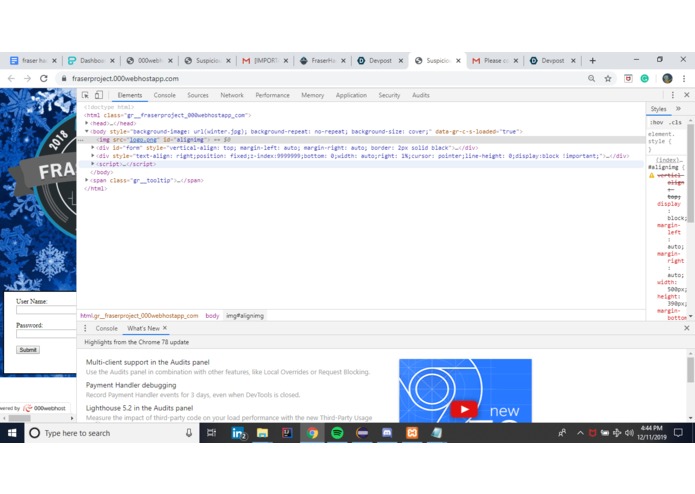Open LinkedIn app in taskbar
The height and width of the screenshot is (494, 695).
coord(239,433)
